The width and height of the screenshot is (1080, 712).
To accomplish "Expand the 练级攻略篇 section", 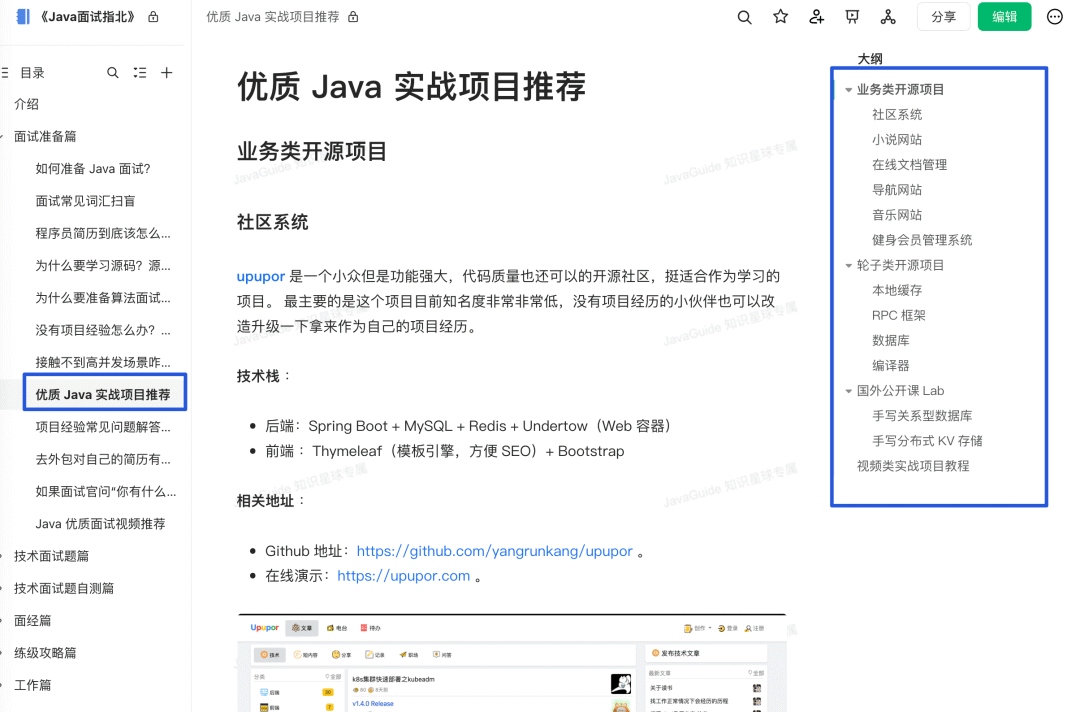I will click(3, 653).
